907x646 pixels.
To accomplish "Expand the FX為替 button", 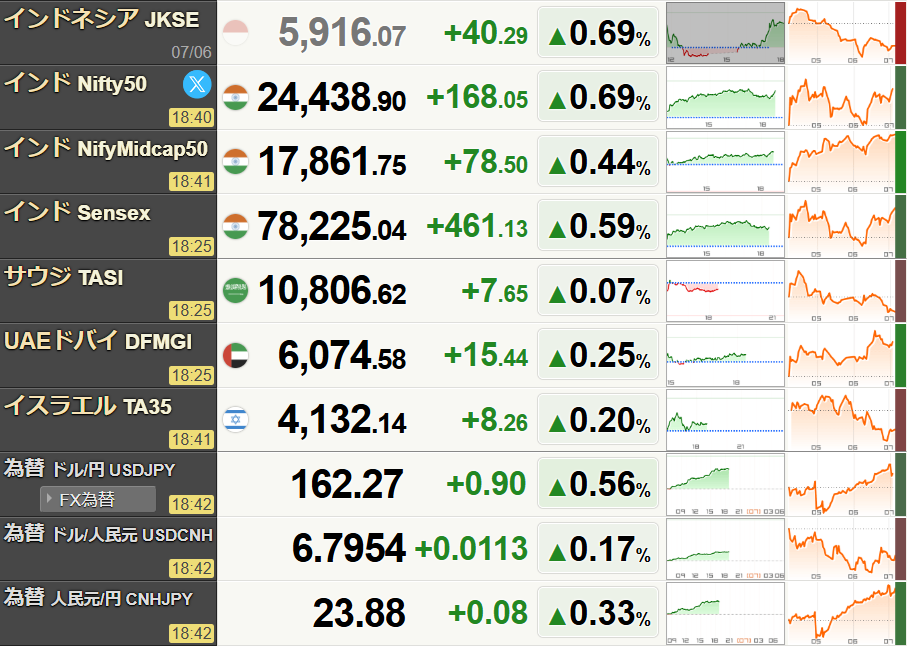I will pyautogui.click(x=98, y=499).
